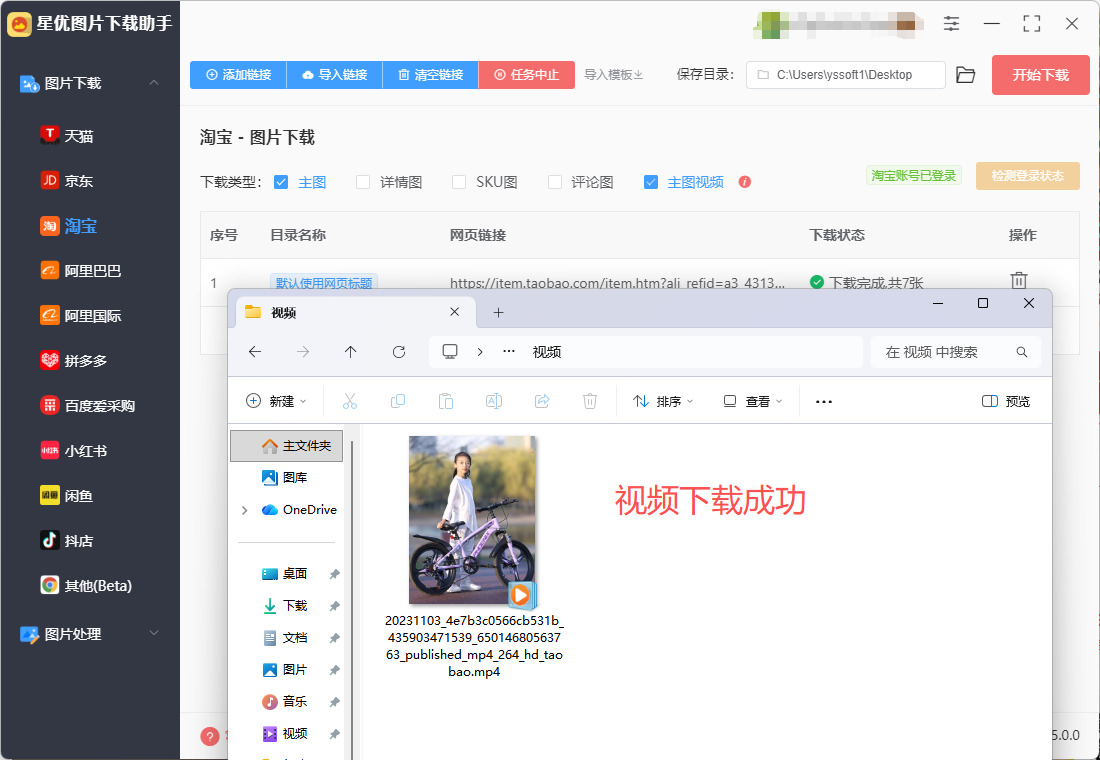Click the delete trash icon in row 1

(1018, 281)
